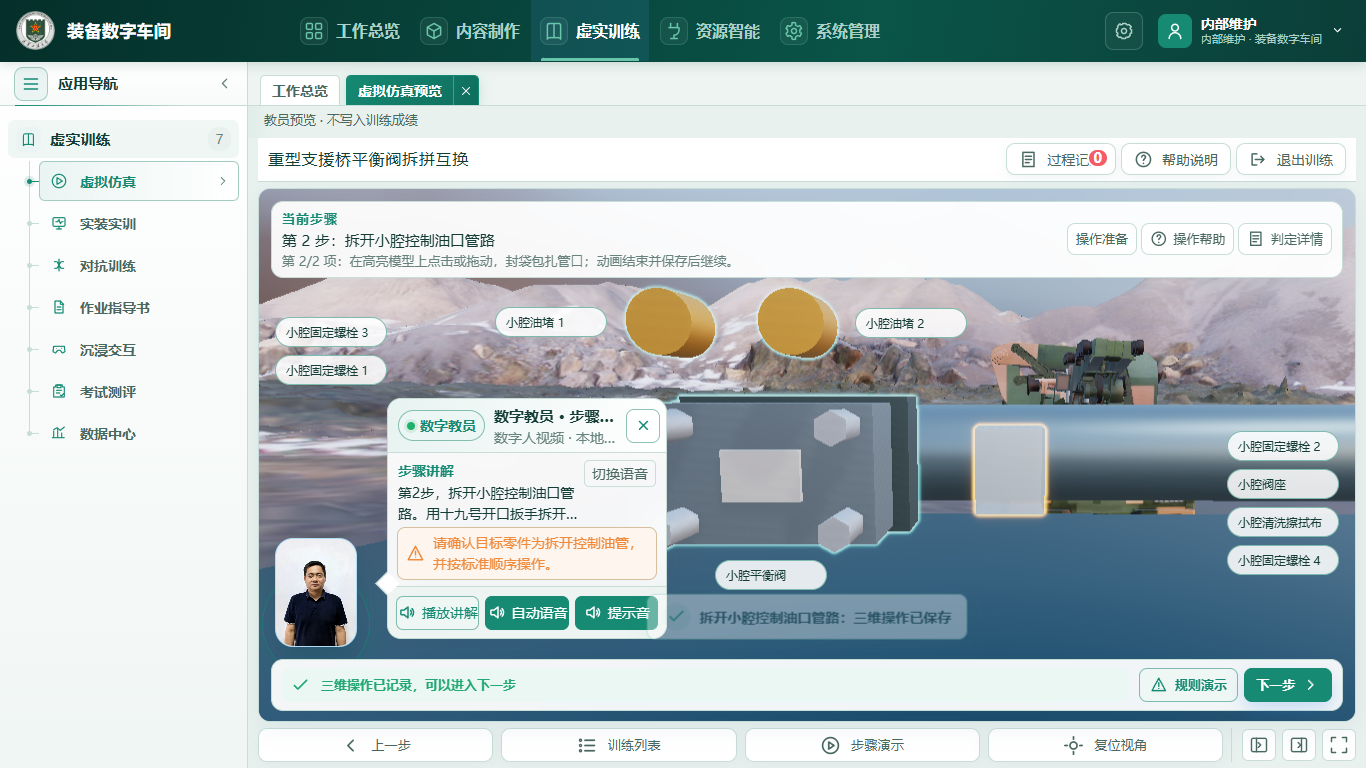The height and width of the screenshot is (768, 1366).
Task: Click the 帮助说明 help button
Action: [1176, 160]
